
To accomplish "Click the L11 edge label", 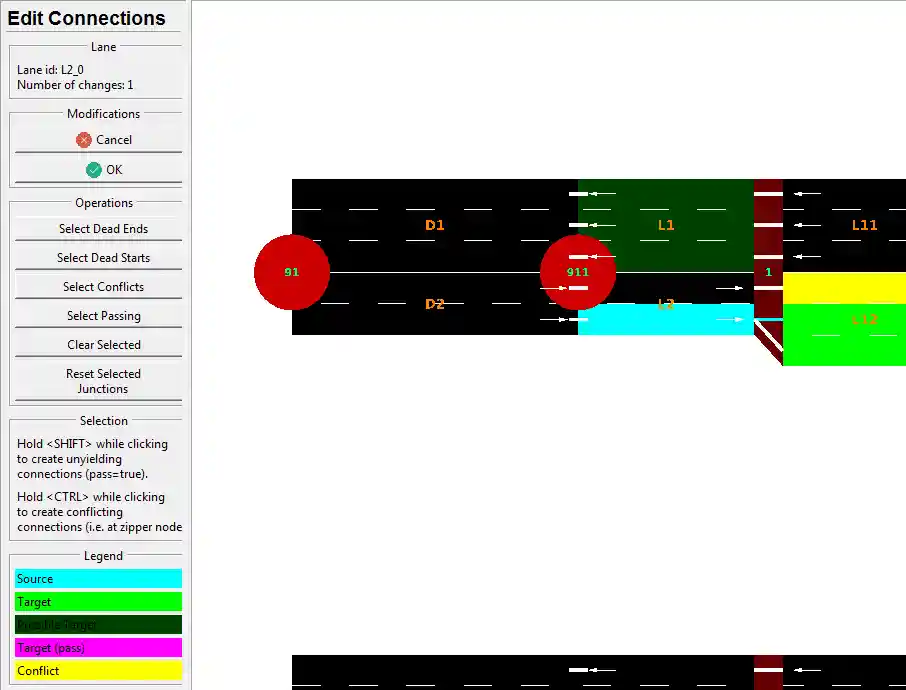I will [864, 225].
